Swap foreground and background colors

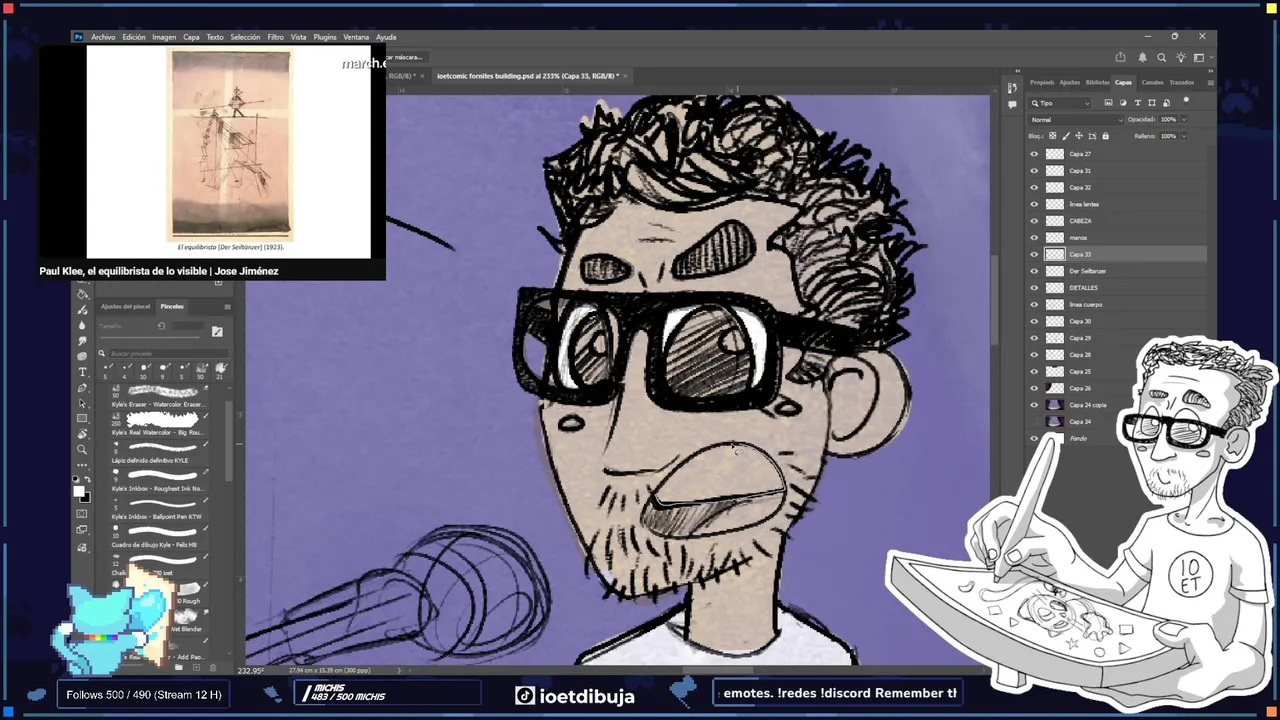coord(88,479)
